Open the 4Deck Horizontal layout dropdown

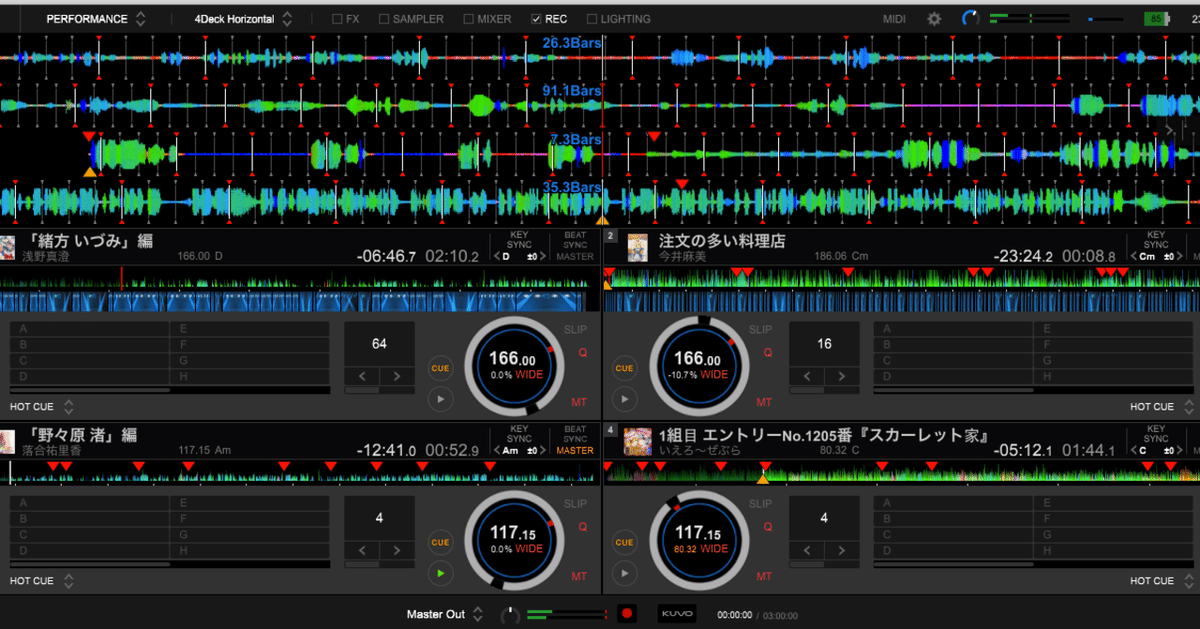point(244,19)
